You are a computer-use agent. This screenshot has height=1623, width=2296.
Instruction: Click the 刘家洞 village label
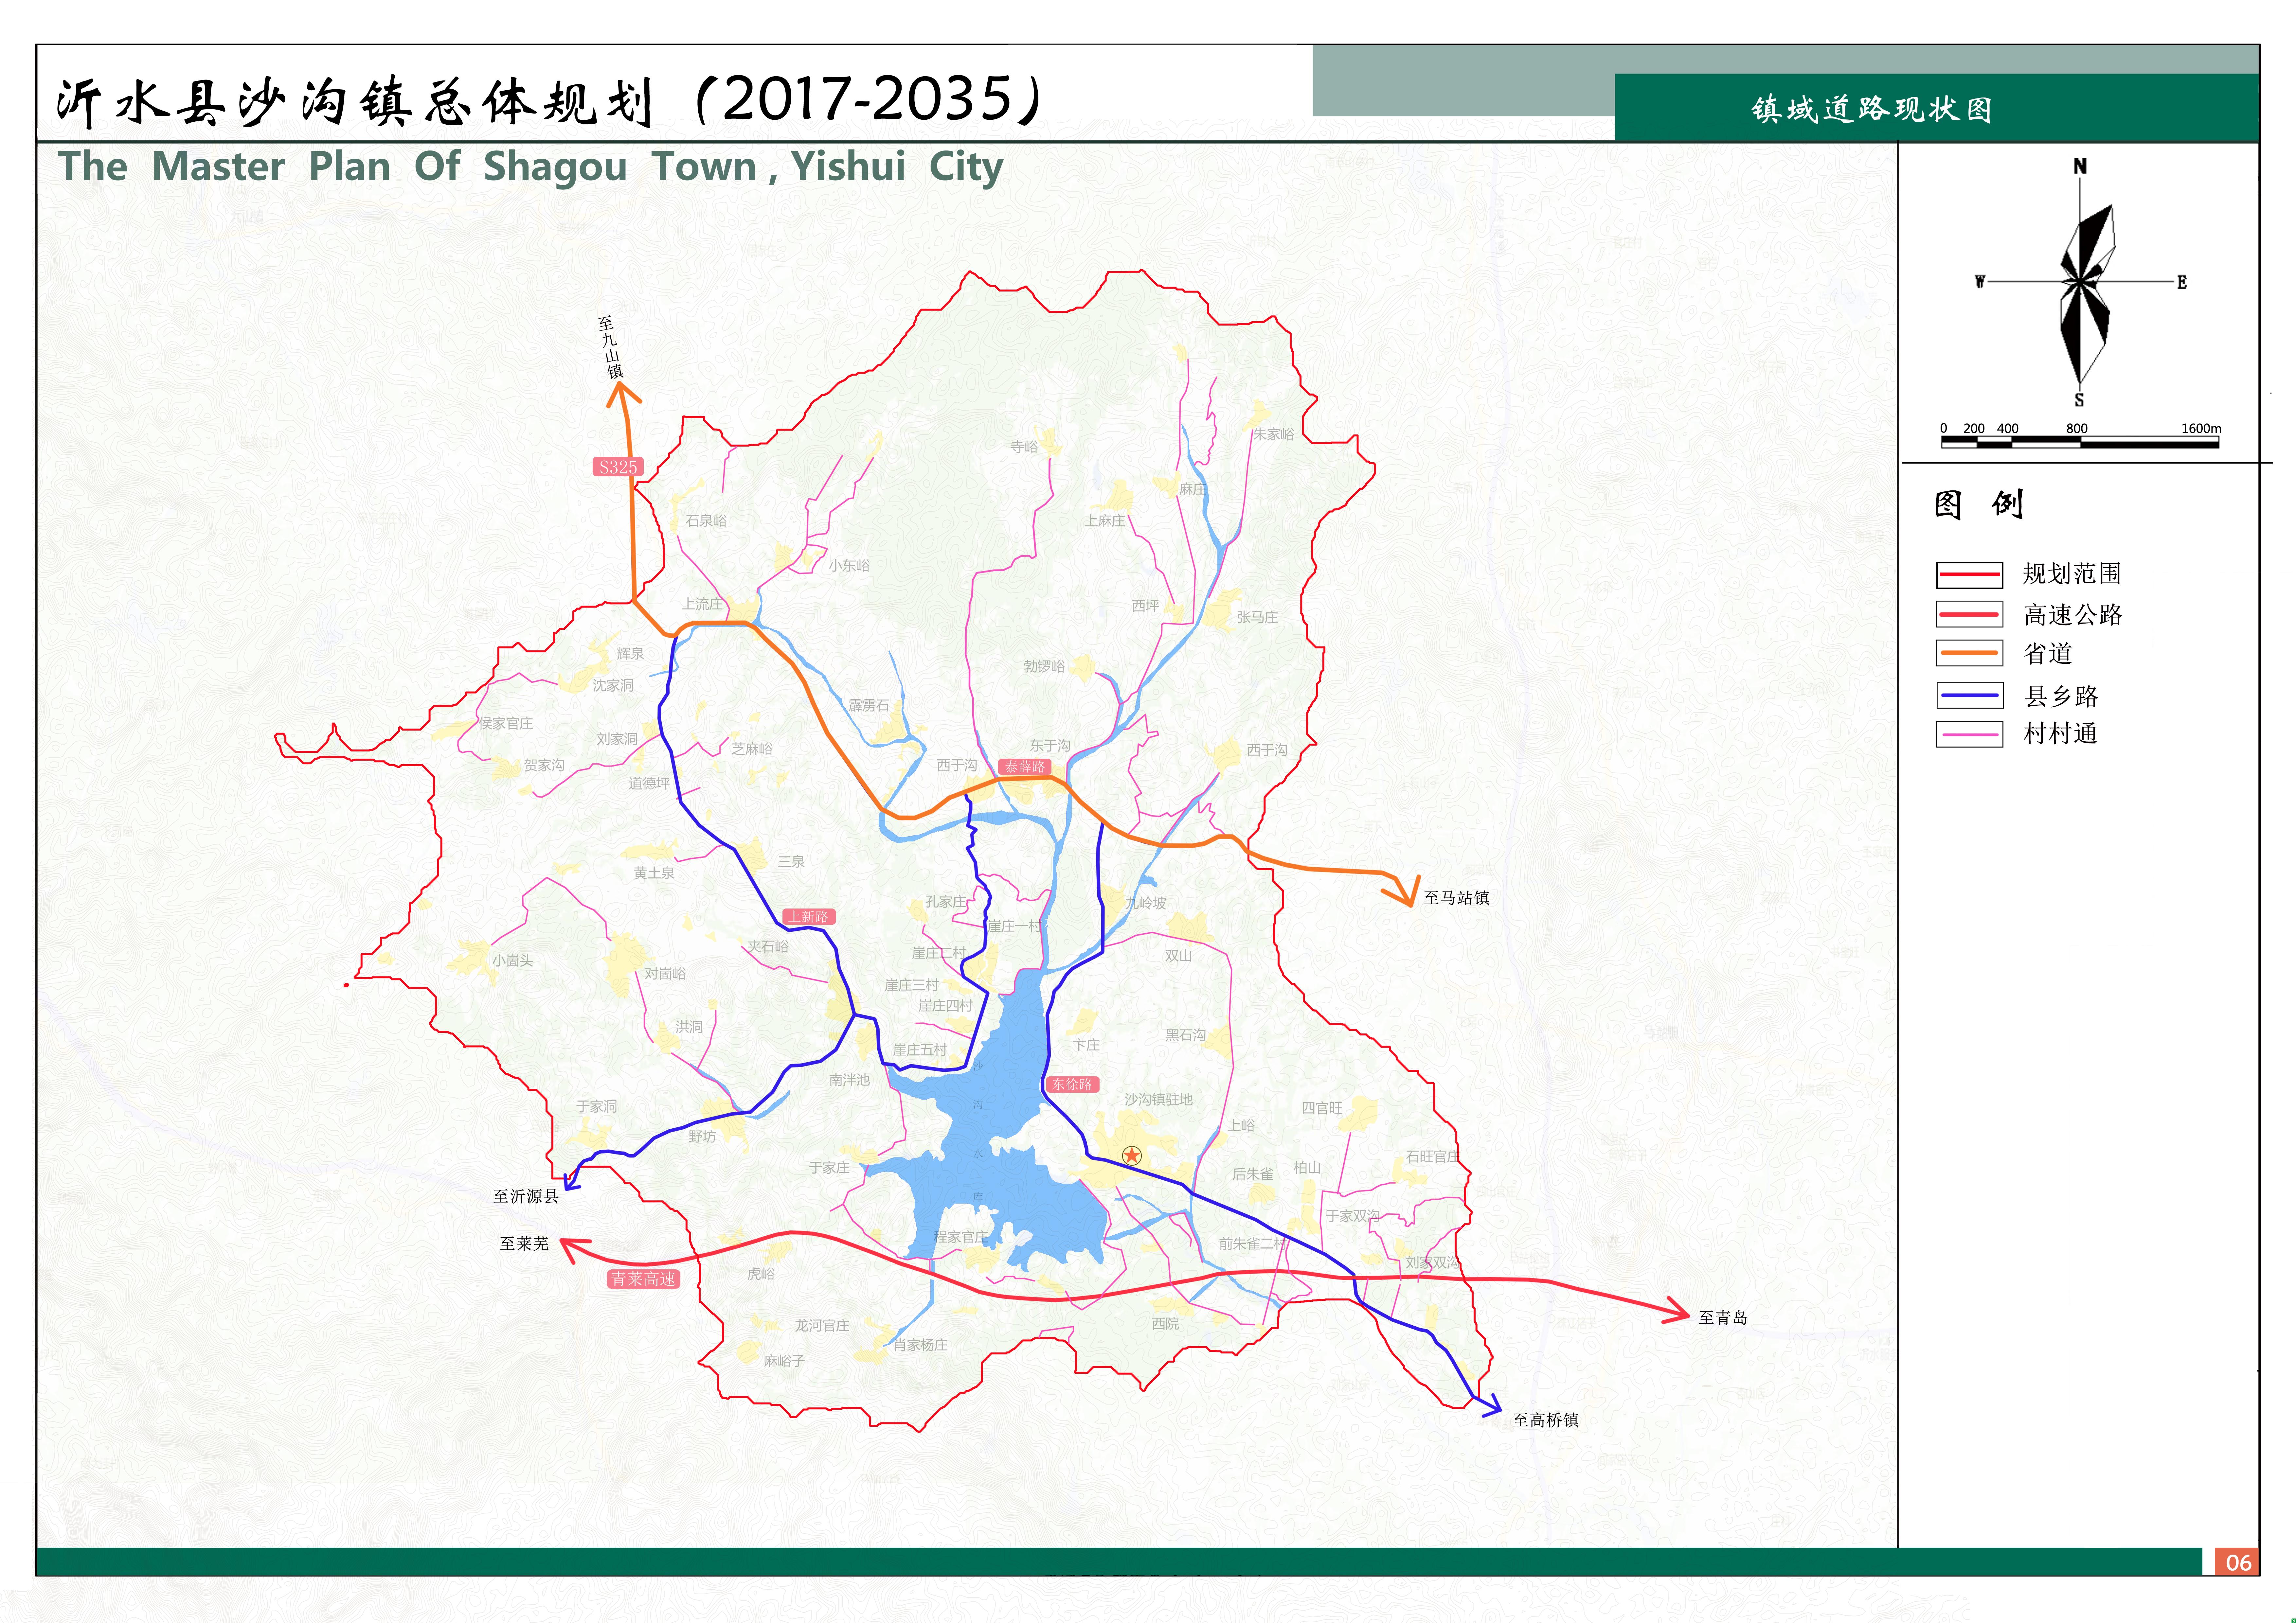coord(617,739)
